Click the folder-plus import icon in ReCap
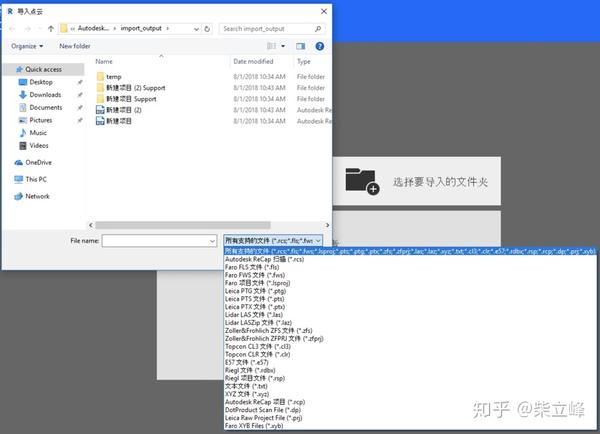Viewport: 600px width, 434px height. point(362,181)
